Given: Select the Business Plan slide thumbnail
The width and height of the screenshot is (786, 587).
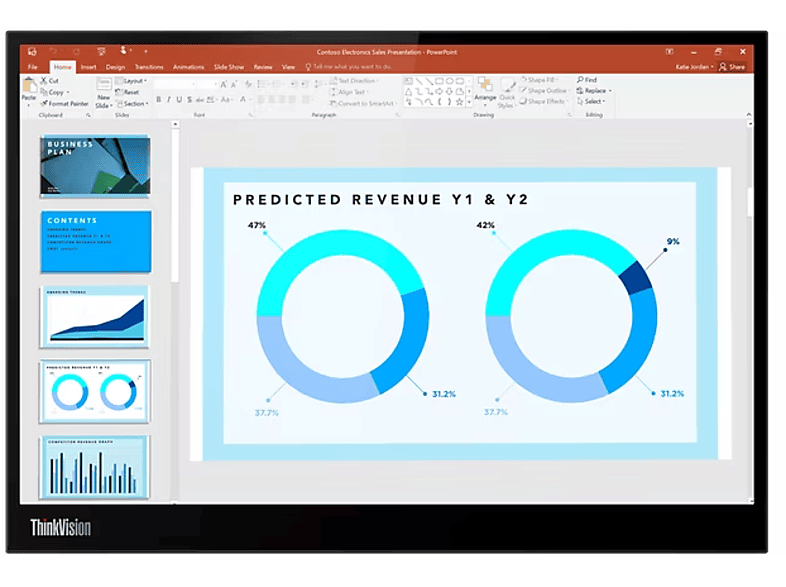Looking at the screenshot, I should point(95,166).
